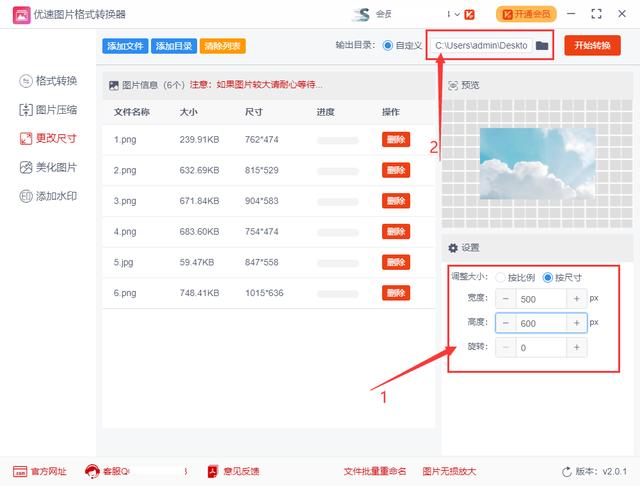
Task: Click the size value 762*474
Action: 262,140
